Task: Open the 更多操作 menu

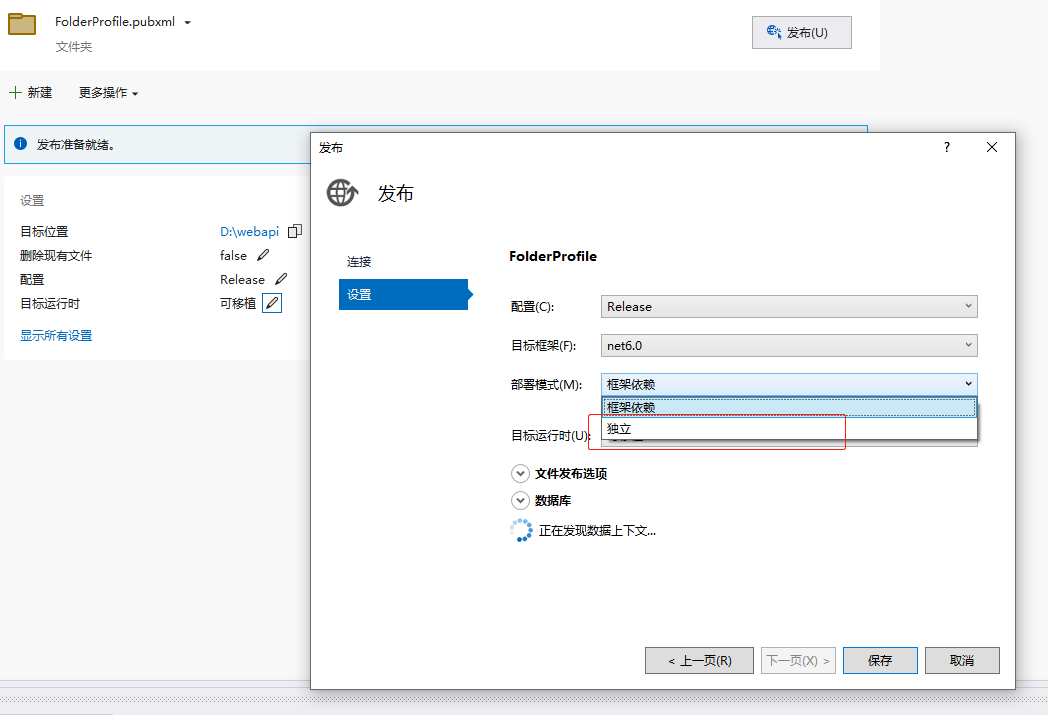Action: (108, 93)
